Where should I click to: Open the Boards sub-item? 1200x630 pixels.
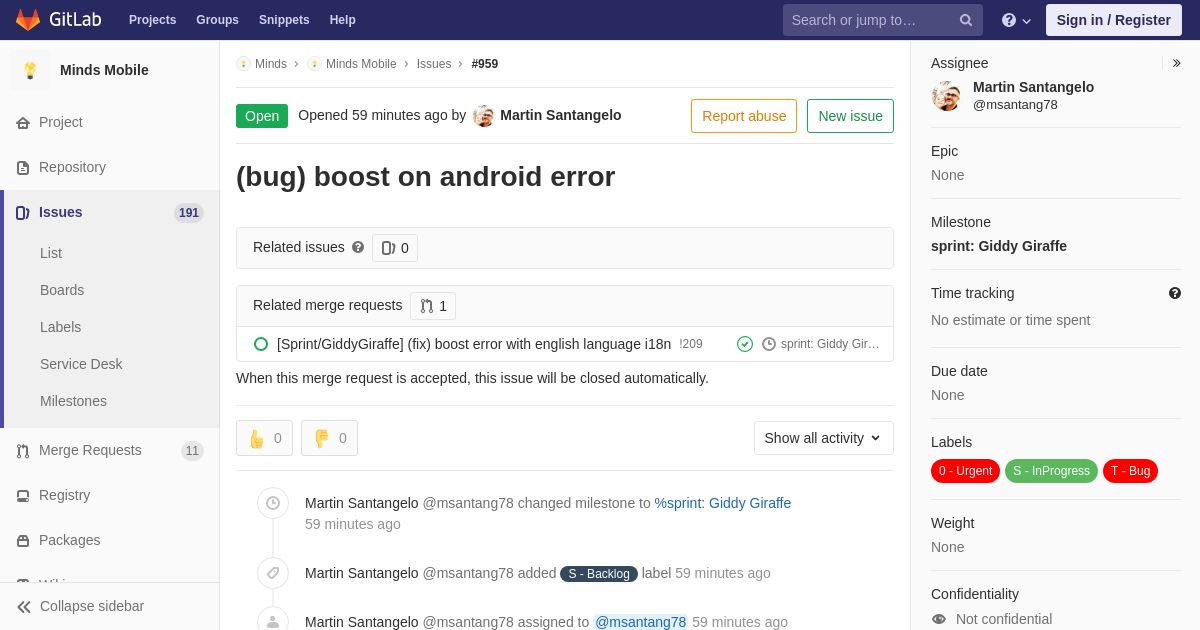62,290
